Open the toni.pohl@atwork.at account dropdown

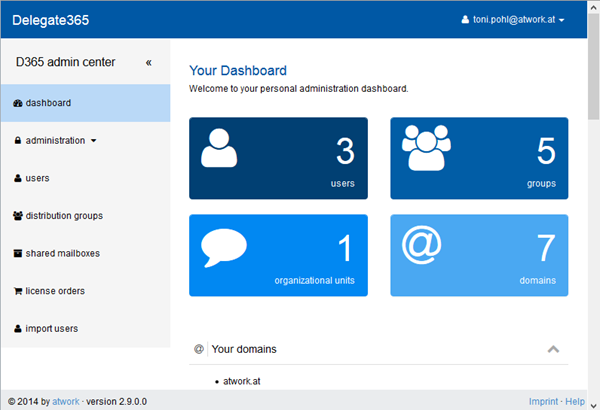(x=512, y=20)
